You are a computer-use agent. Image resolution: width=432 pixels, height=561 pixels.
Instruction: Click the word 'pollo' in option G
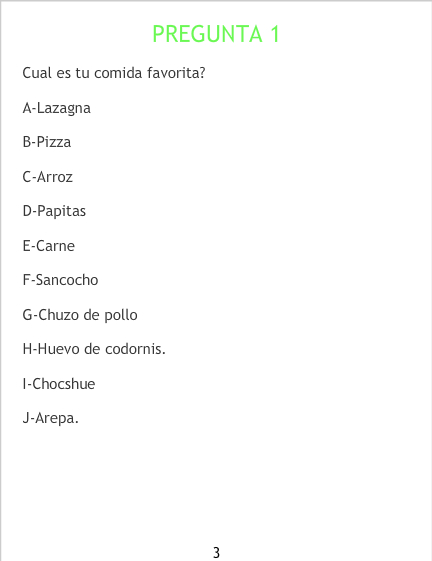[121, 315]
